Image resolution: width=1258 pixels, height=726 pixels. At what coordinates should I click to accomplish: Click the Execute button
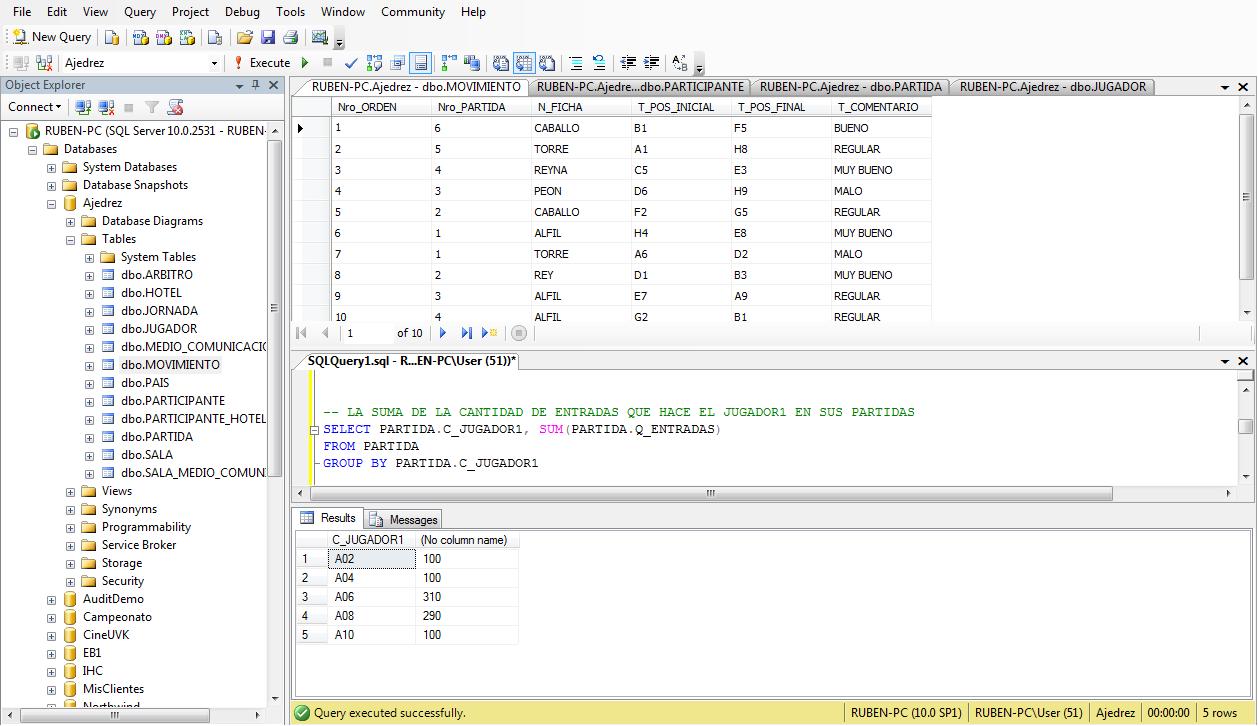pos(262,63)
